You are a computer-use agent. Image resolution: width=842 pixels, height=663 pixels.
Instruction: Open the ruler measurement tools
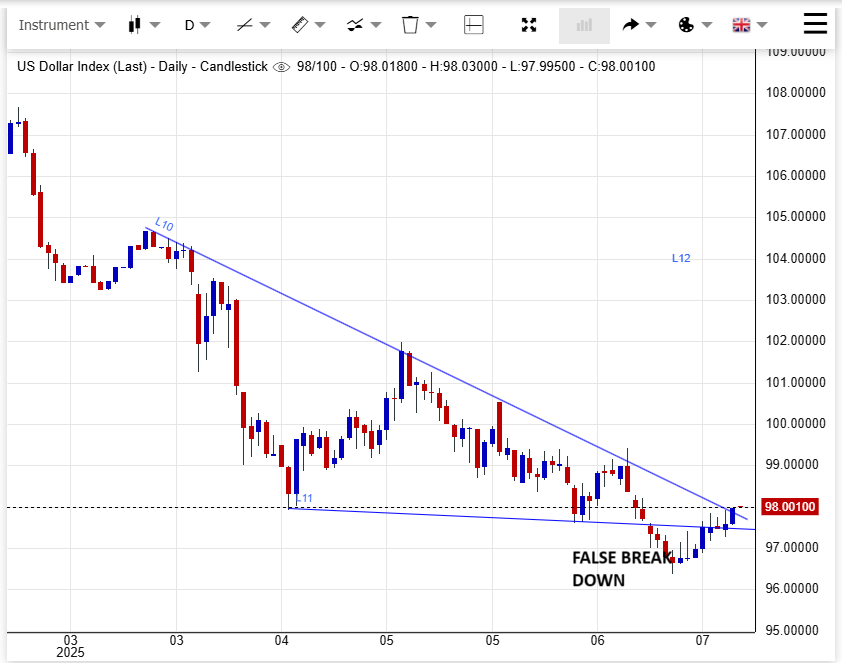pos(308,25)
